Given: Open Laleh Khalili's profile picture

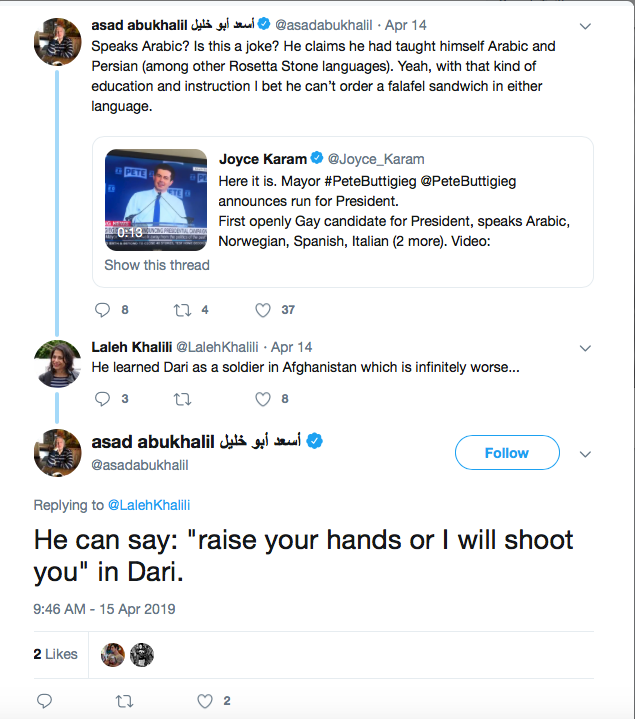Looking at the screenshot, I should pyautogui.click(x=57, y=364).
